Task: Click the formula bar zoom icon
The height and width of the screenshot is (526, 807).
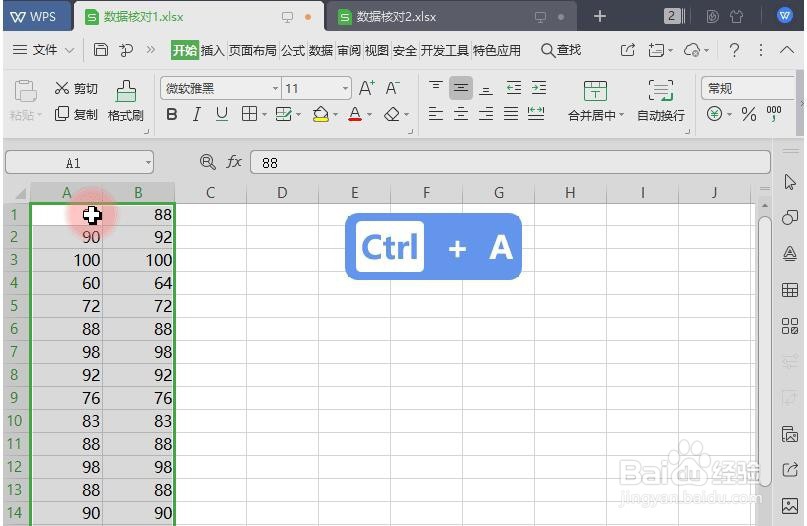Action: point(207,162)
